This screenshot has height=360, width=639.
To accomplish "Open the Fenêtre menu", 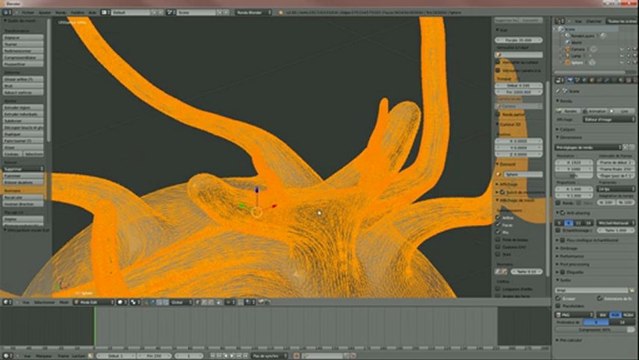I will 77,13.
